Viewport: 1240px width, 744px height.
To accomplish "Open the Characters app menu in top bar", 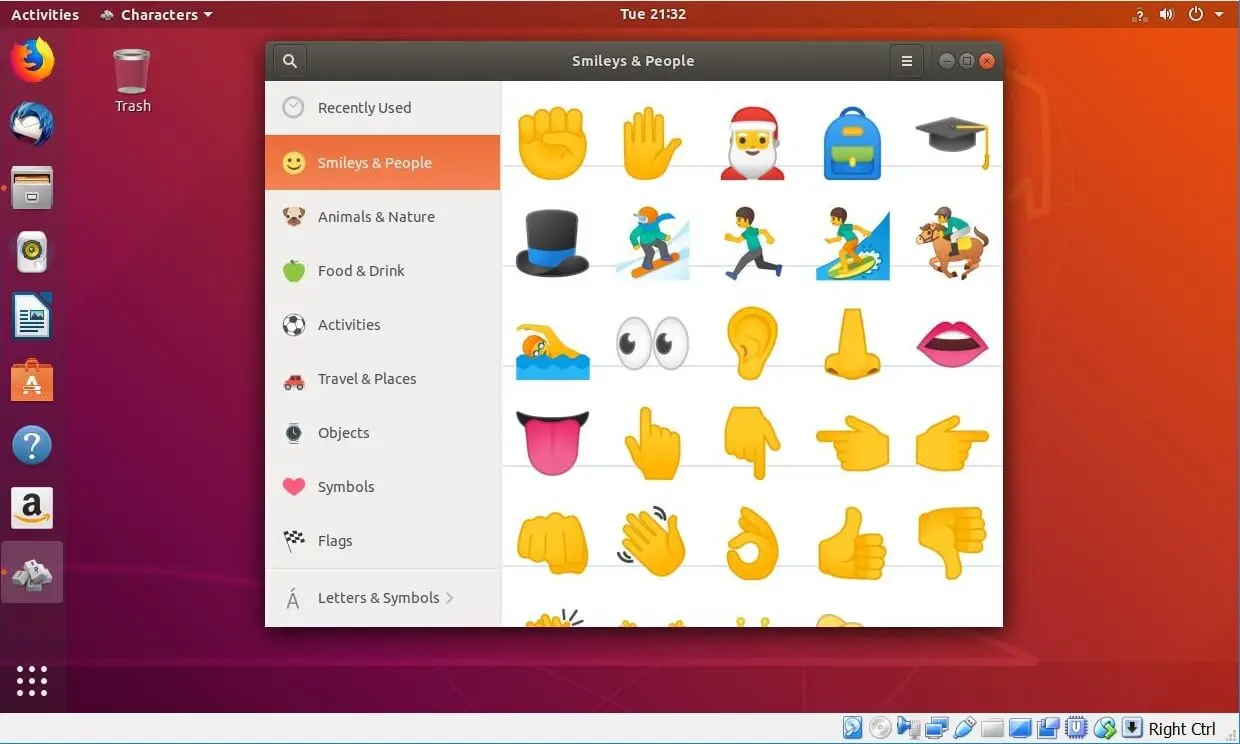I will coord(157,14).
